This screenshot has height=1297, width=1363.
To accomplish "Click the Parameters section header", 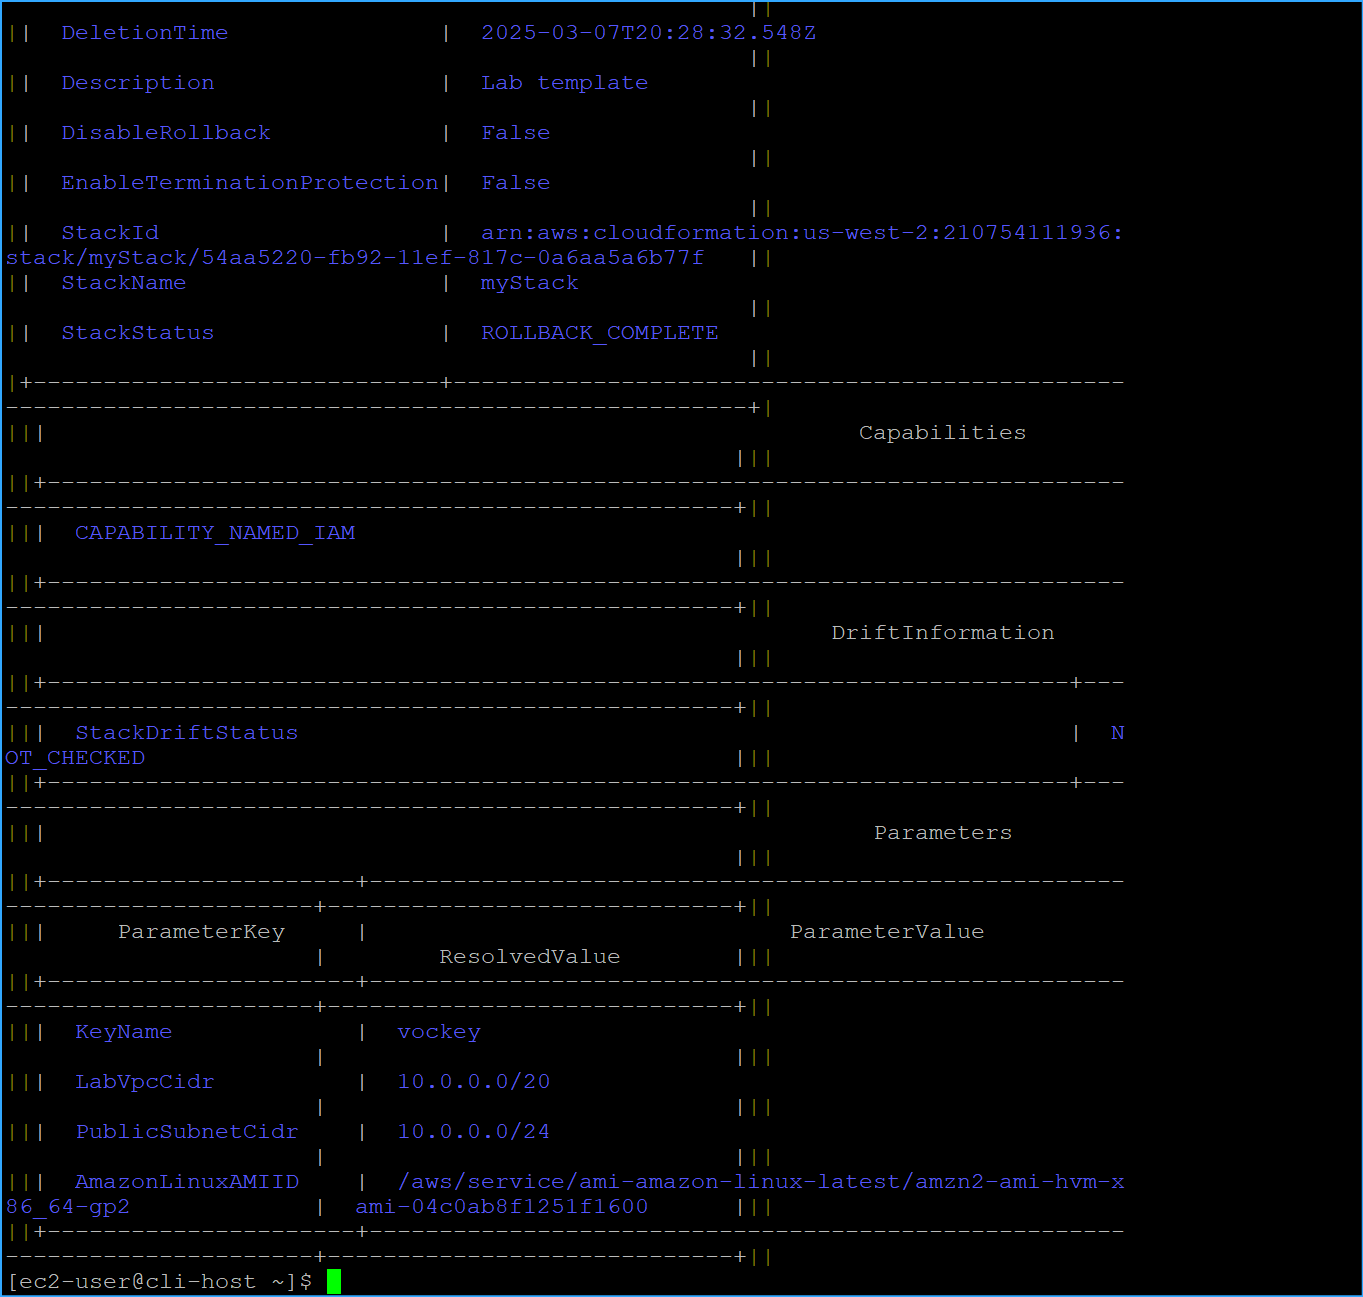I will click(941, 832).
